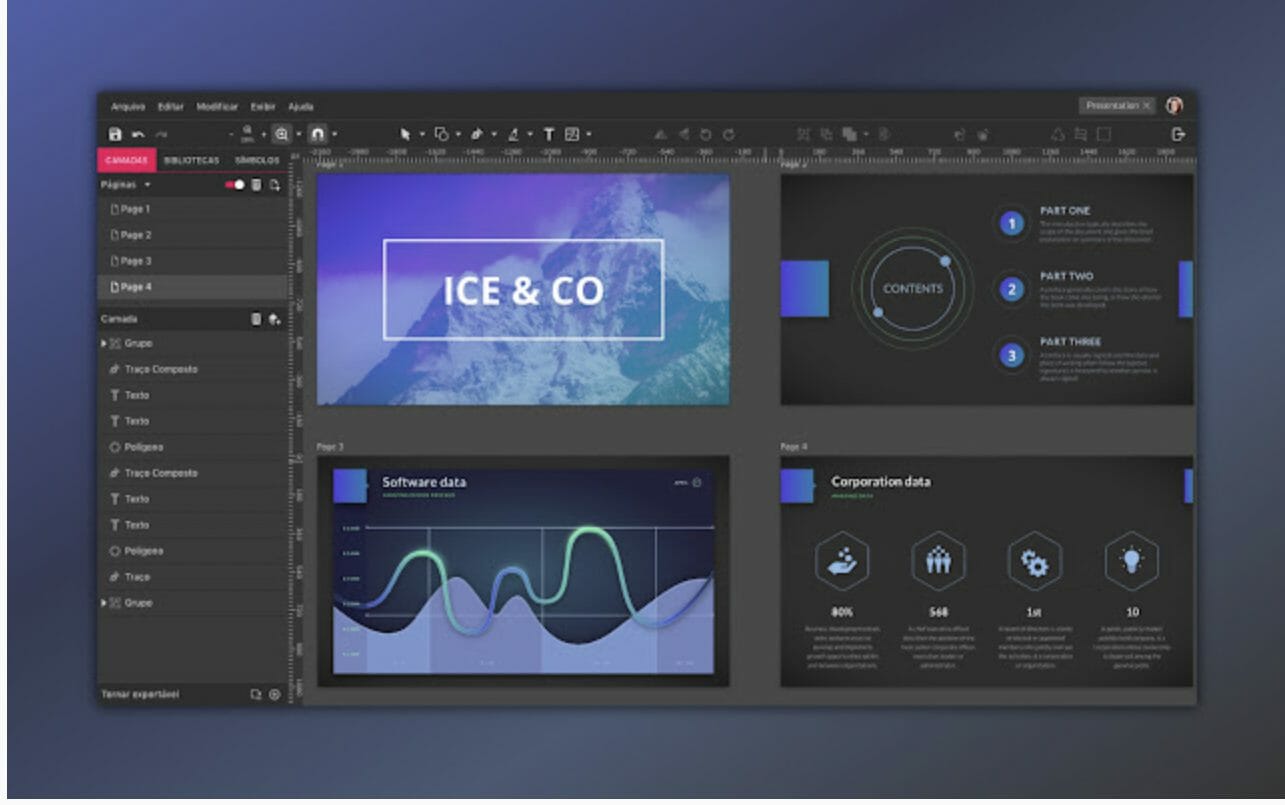The width and height of the screenshot is (1285, 805).
Task: Open the Páginas dropdown
Action: [x=146, y=185]
